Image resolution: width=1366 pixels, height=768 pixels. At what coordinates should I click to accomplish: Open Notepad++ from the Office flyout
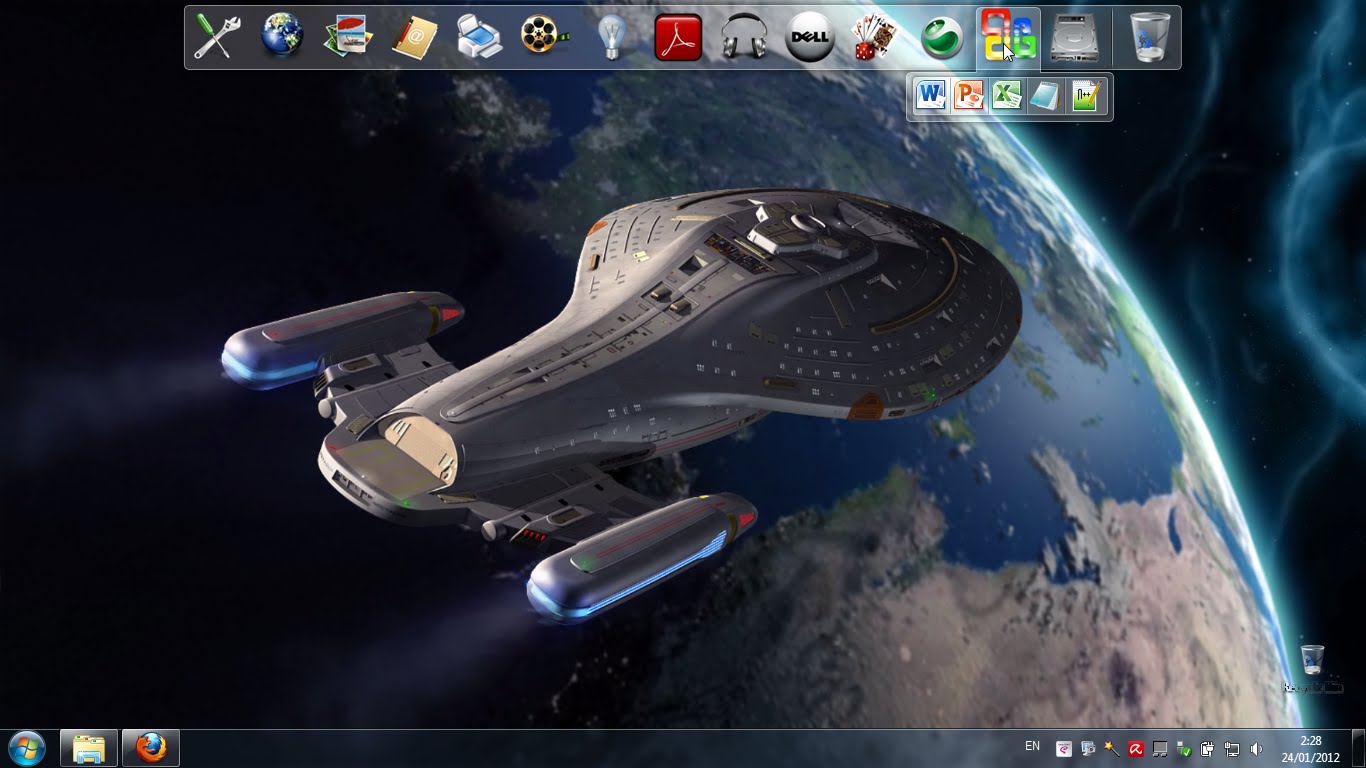(x=1085, y=96)
